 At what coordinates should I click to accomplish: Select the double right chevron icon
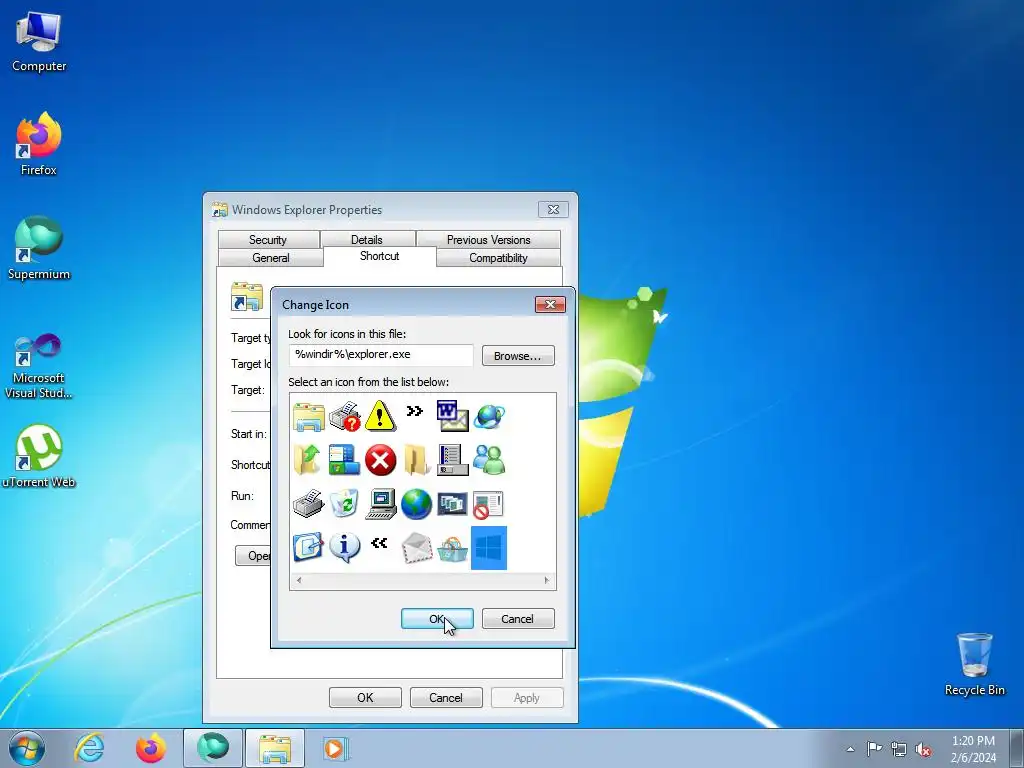pos(415,411)
